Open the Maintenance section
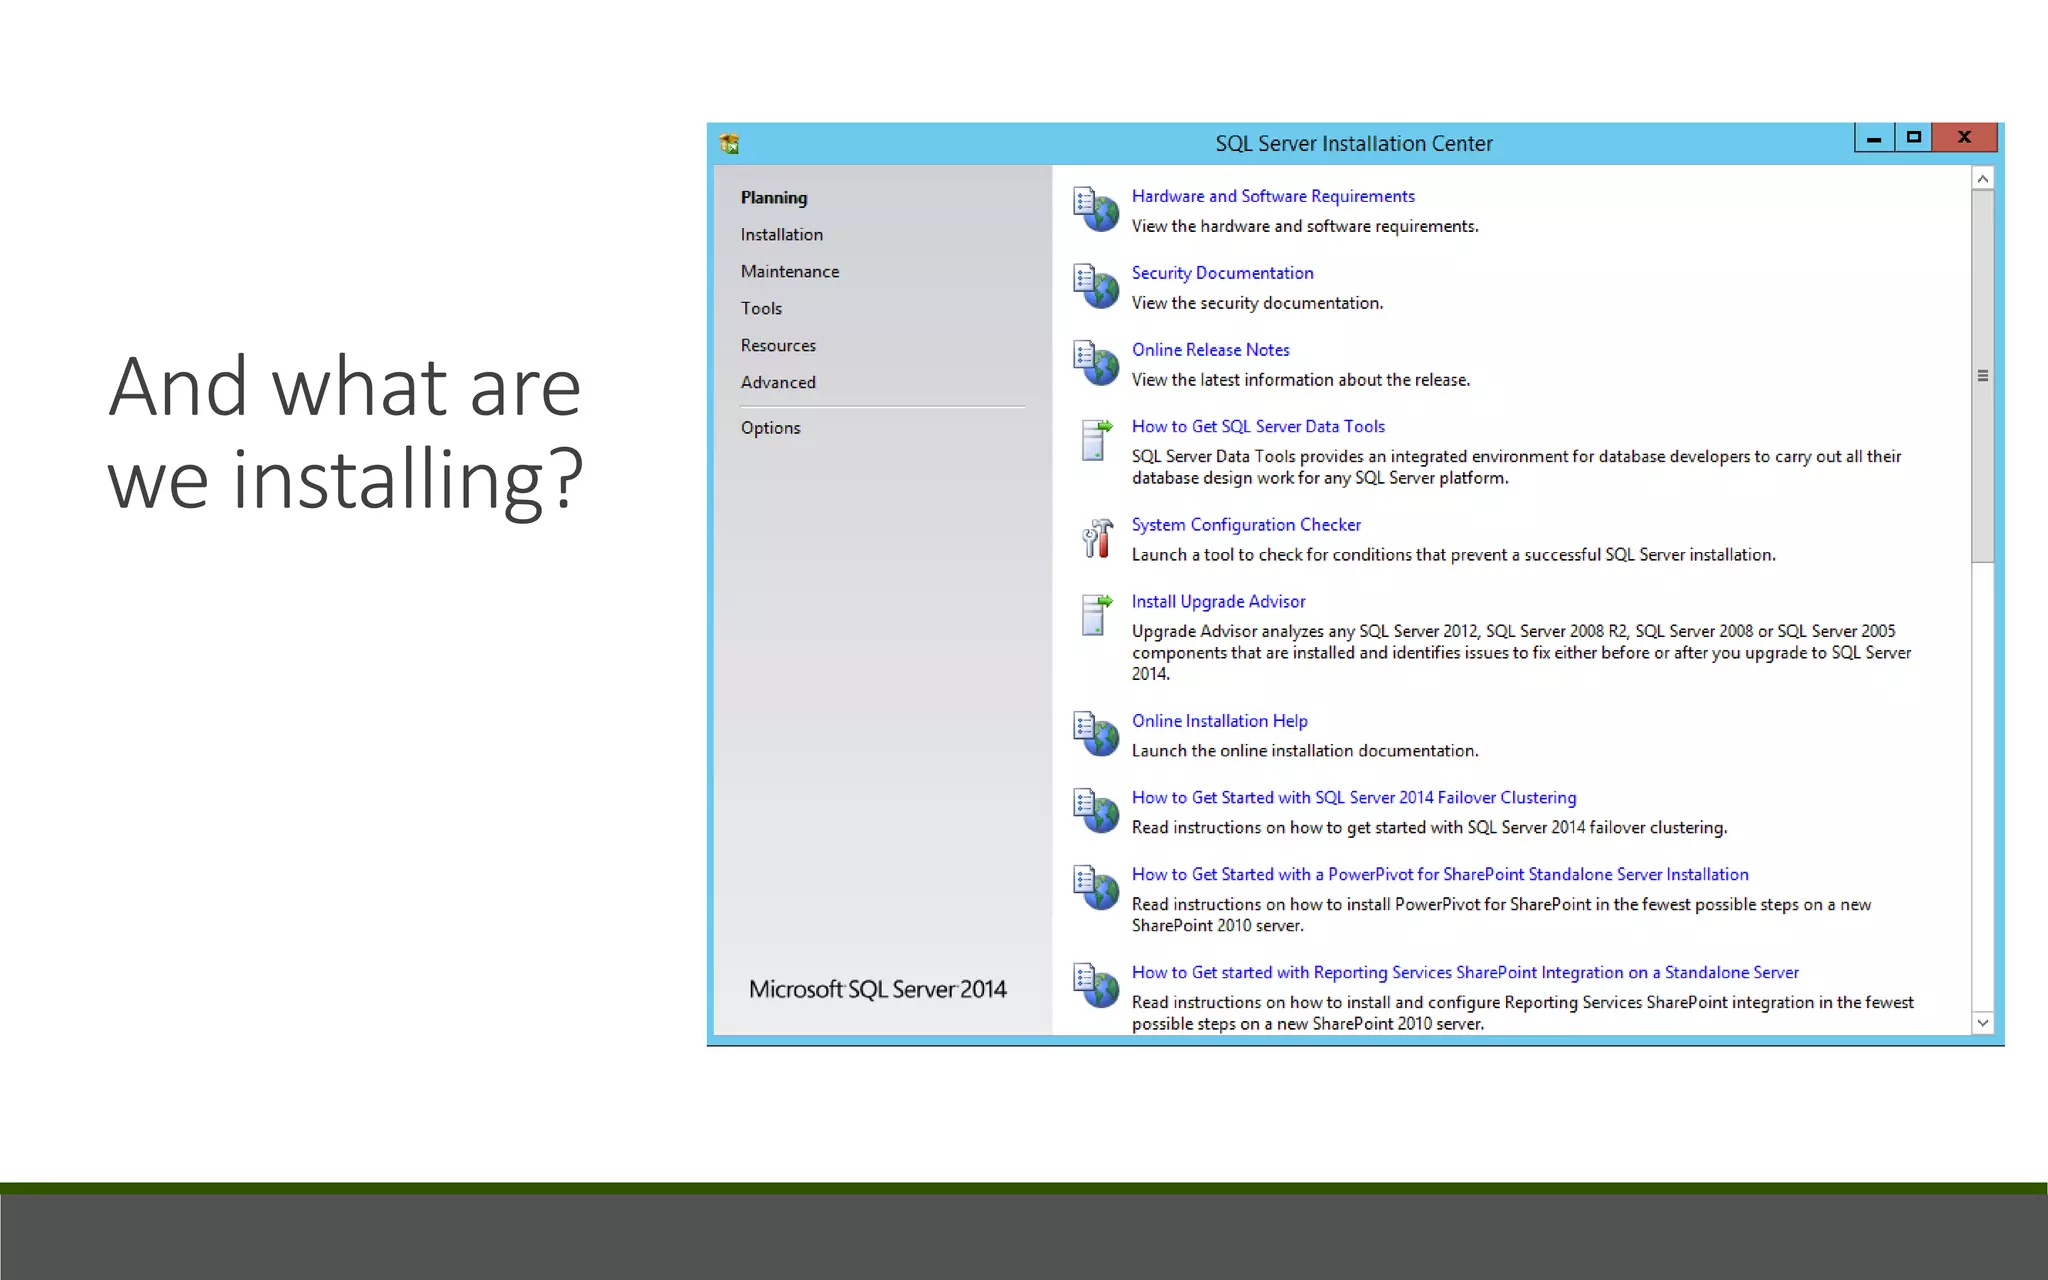This screenshot has height=1280, width=2048. pyautogui.click(x=789, y=271)
